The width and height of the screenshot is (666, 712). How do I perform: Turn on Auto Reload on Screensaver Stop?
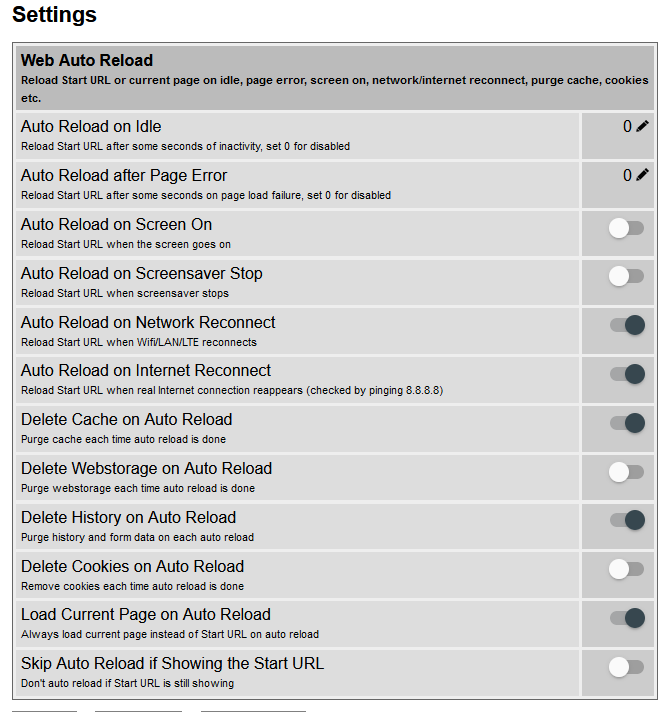click(x=627, y=276)
